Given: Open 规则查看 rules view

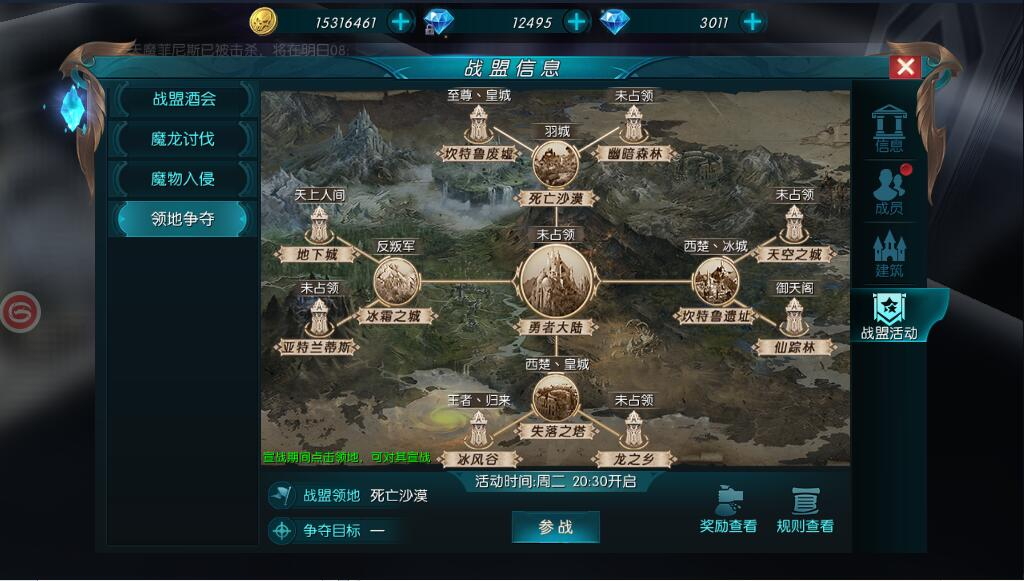Looking at the screenshot, I should tap(805, 510).
